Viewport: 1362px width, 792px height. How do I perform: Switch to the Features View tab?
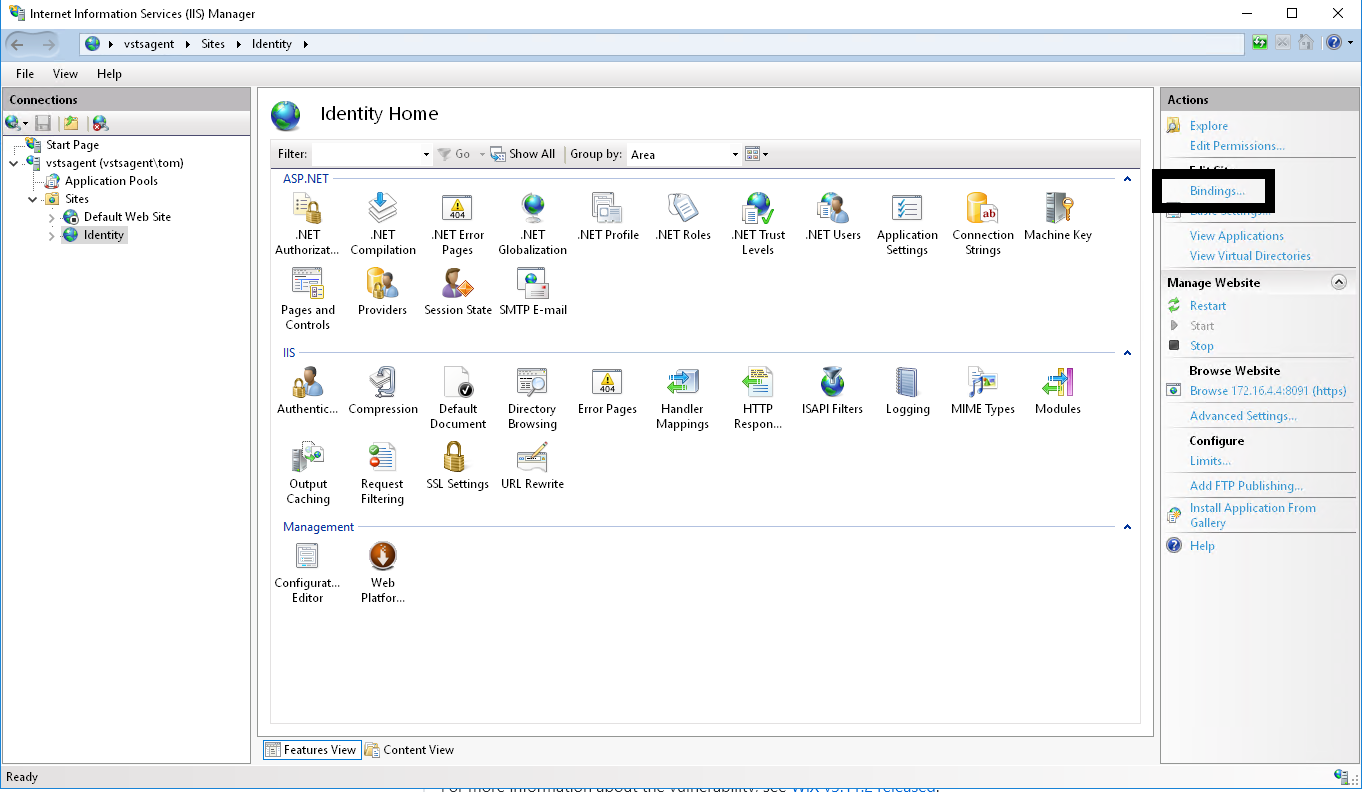pos(310,750)
